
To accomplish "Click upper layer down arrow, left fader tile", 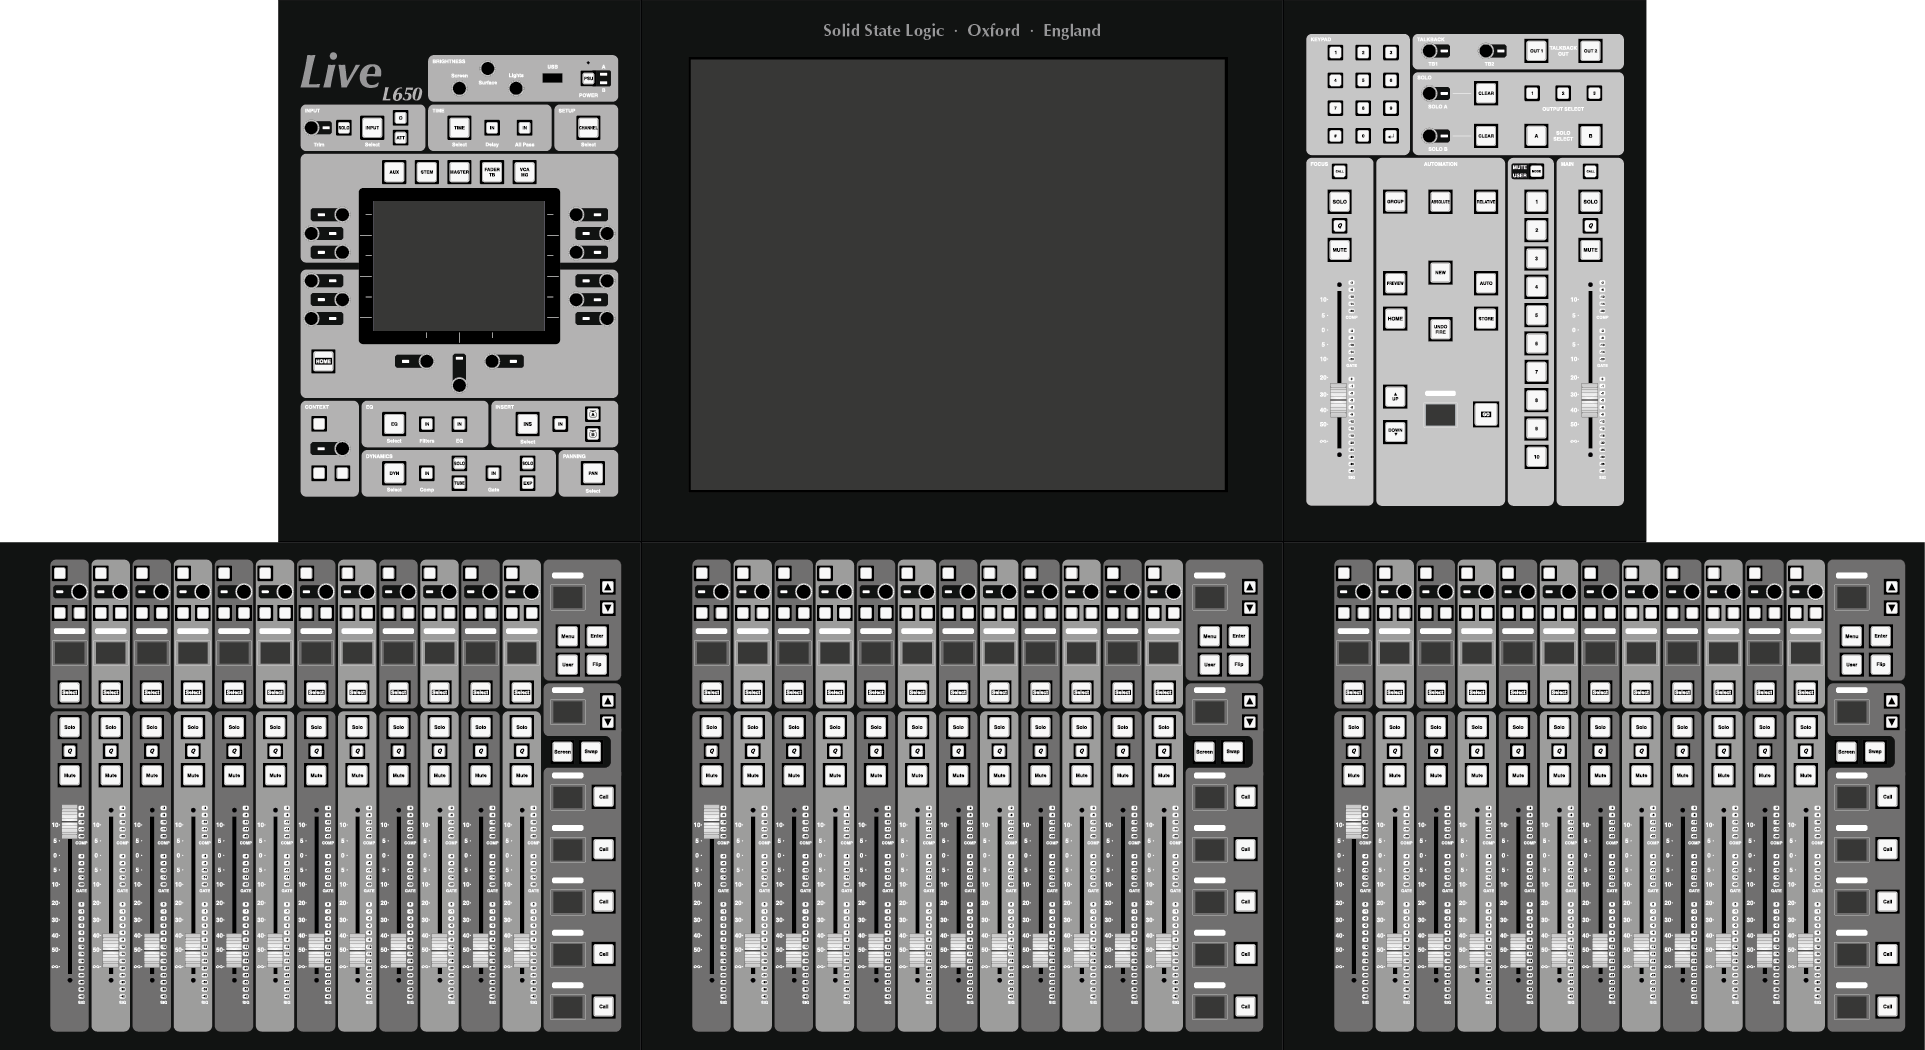I will tap(607, 608).
